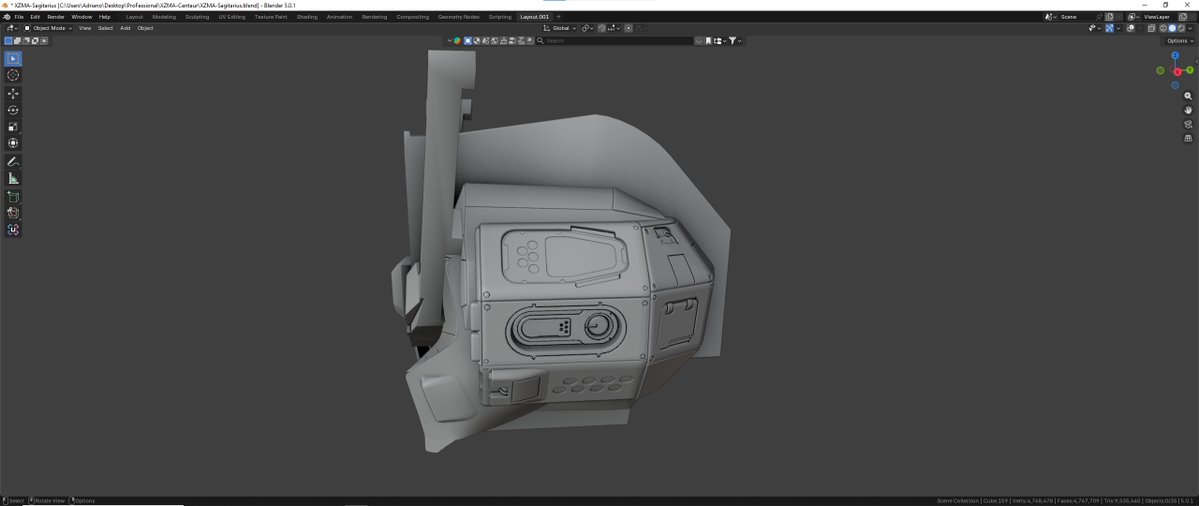Screen dimensions: 1199x506
Task: Open the viewport Object menu
Action: [x=145, y=28]
